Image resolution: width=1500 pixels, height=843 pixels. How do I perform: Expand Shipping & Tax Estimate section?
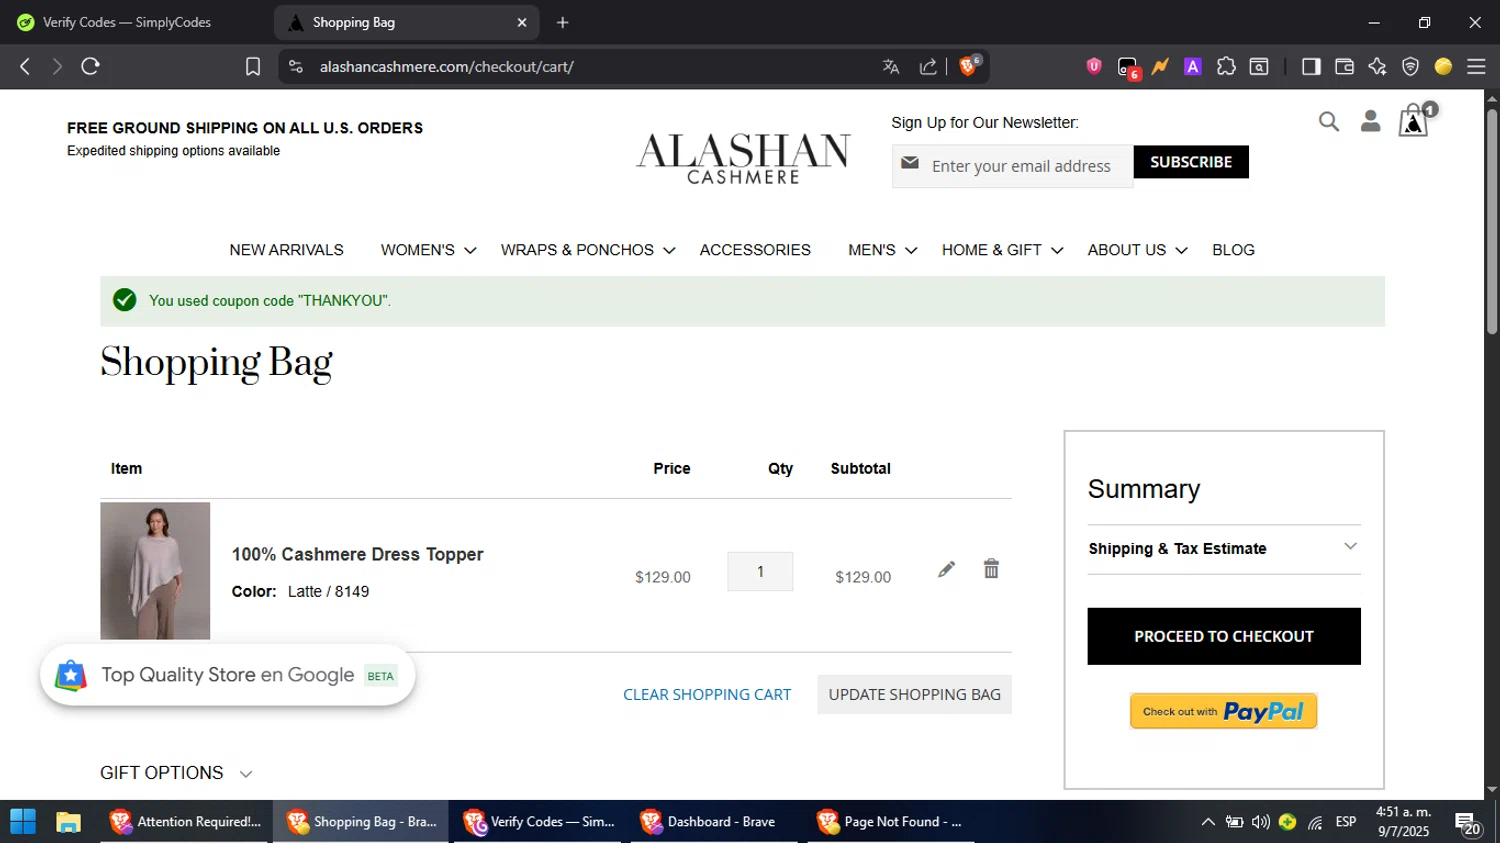(x=1224, y=549)
